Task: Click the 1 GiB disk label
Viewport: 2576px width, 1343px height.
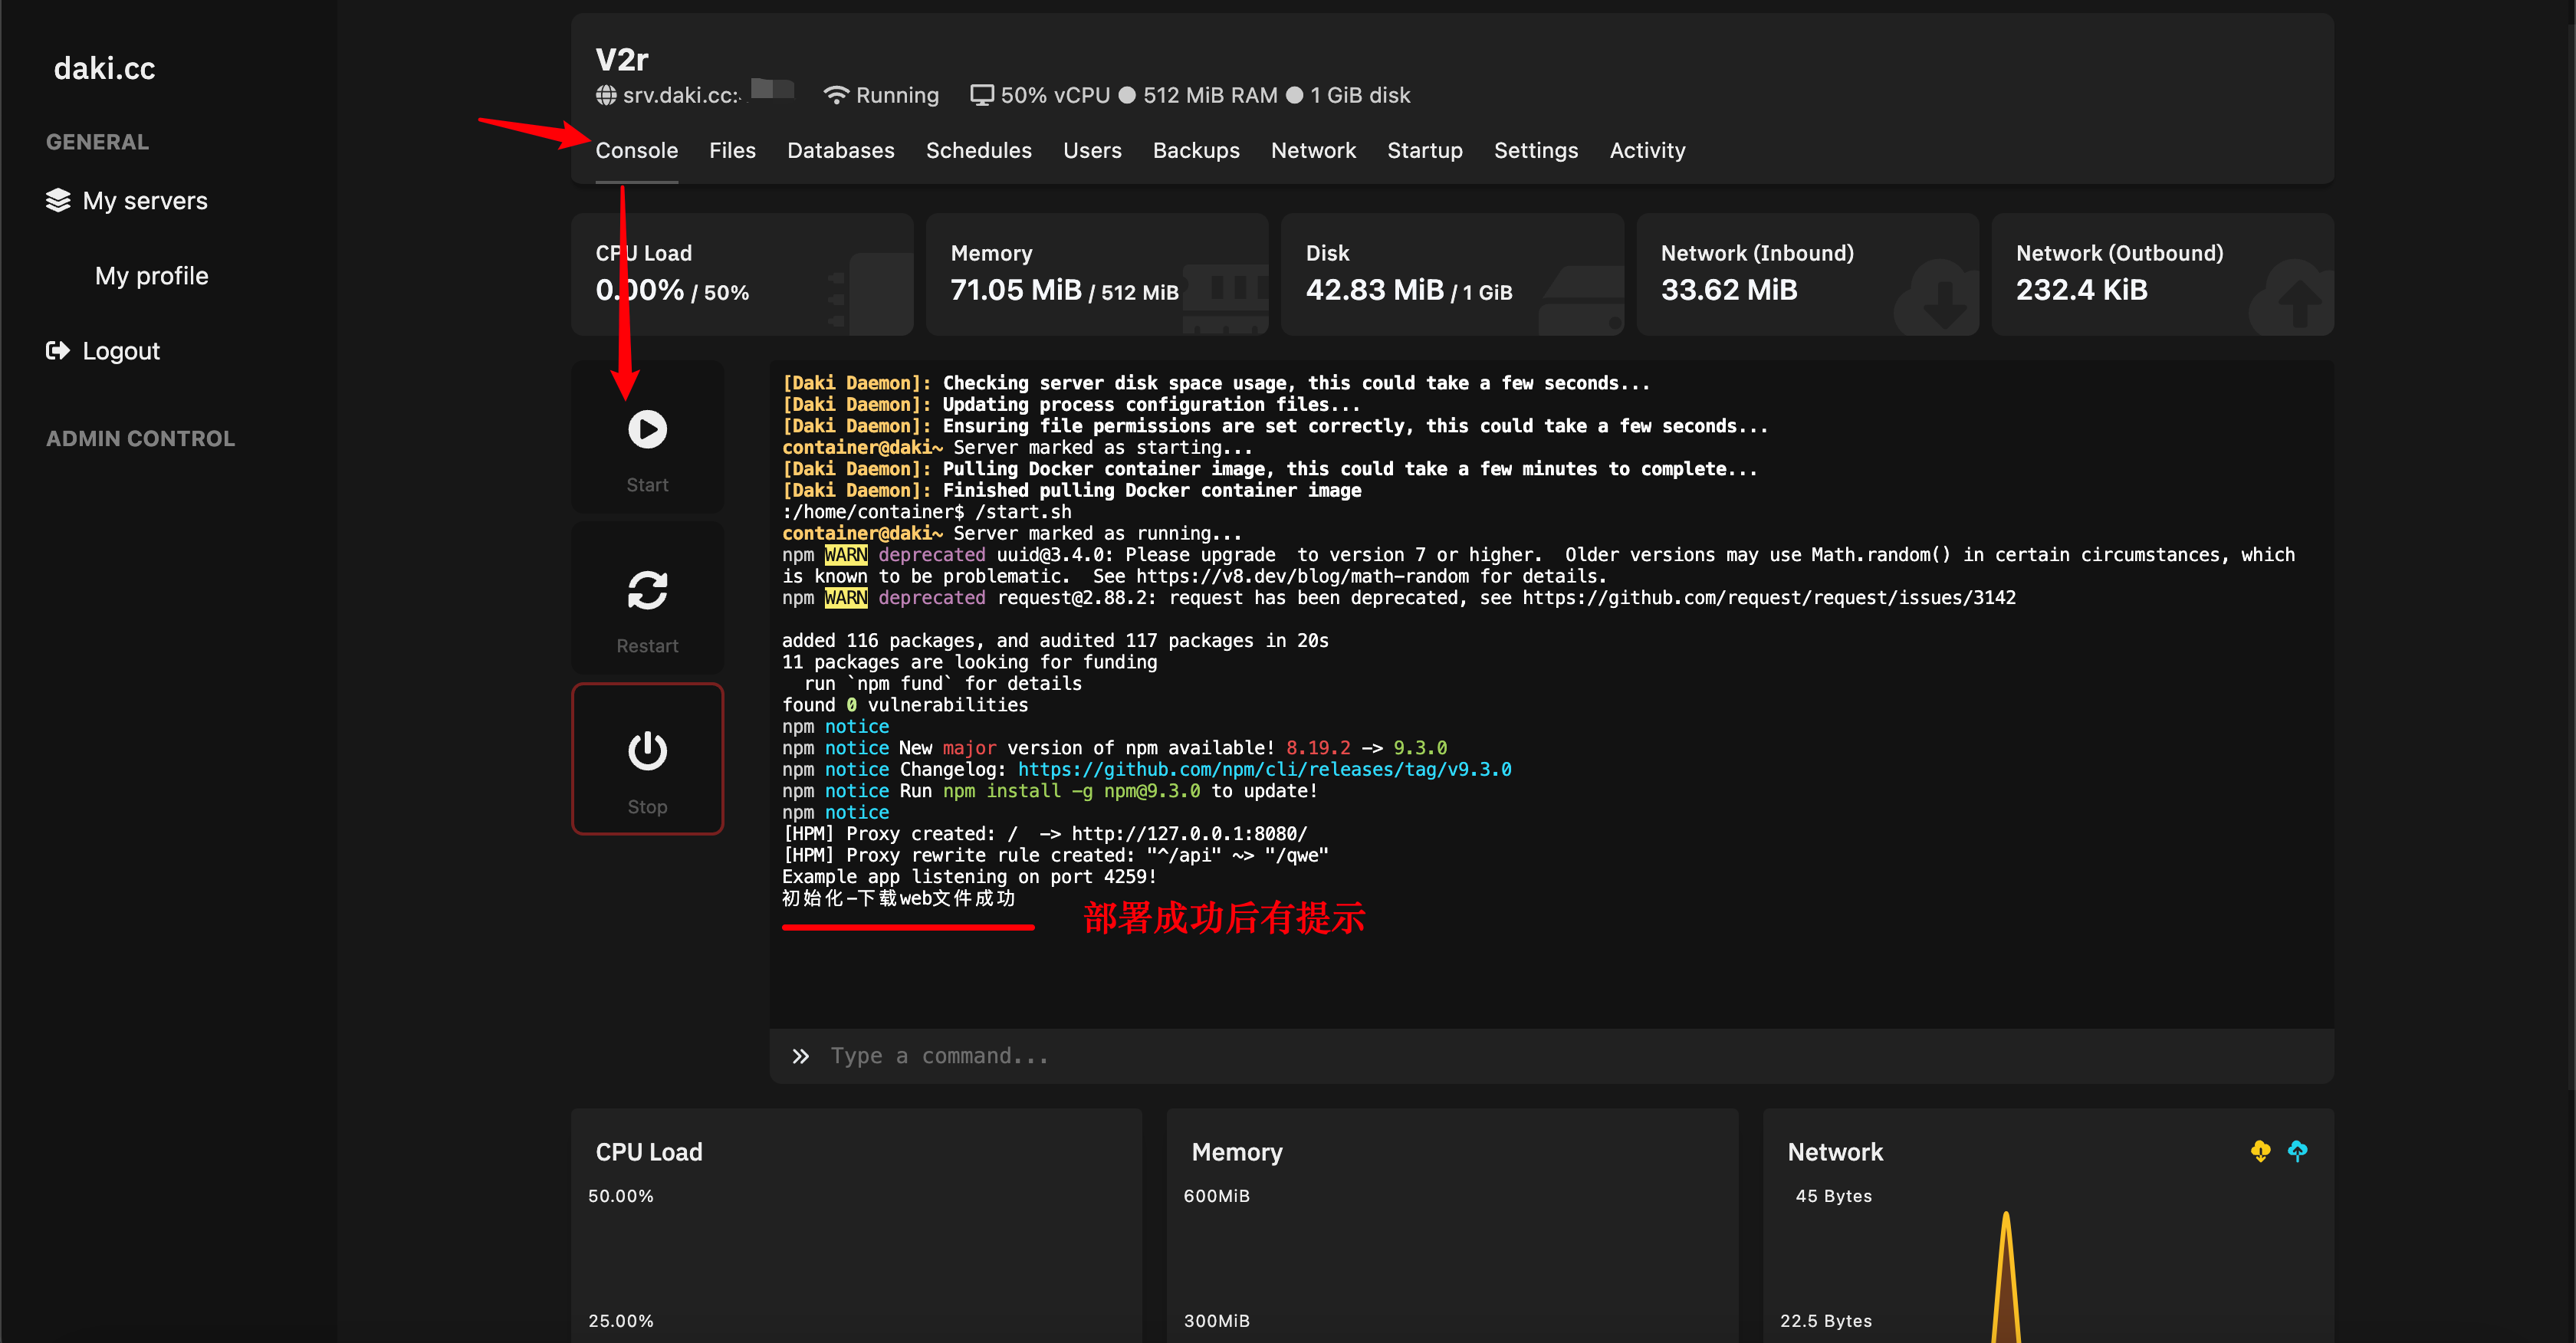Action: [x=1360, y=95]
